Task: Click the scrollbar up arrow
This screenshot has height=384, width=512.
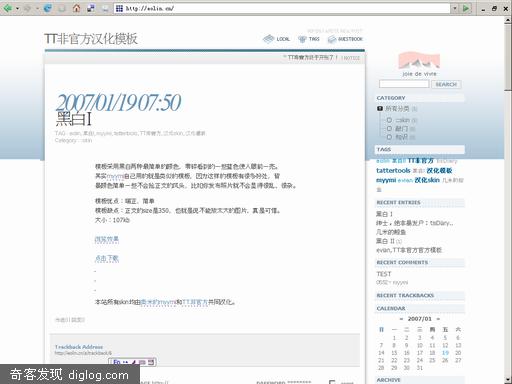Action: [x=508, y=20]
